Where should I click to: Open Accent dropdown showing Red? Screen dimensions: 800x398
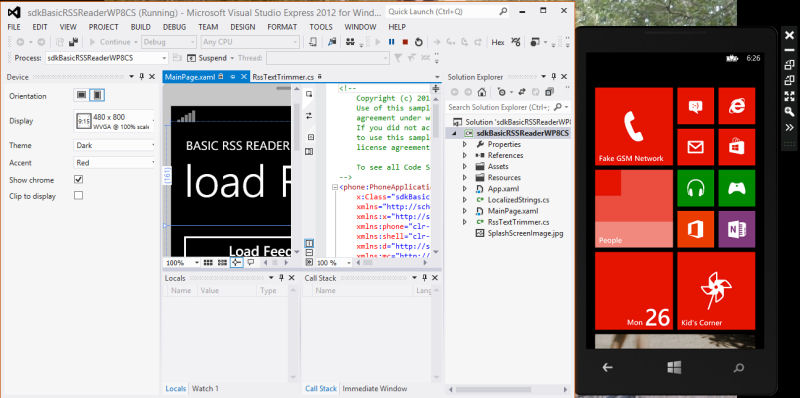click(114, 163)
